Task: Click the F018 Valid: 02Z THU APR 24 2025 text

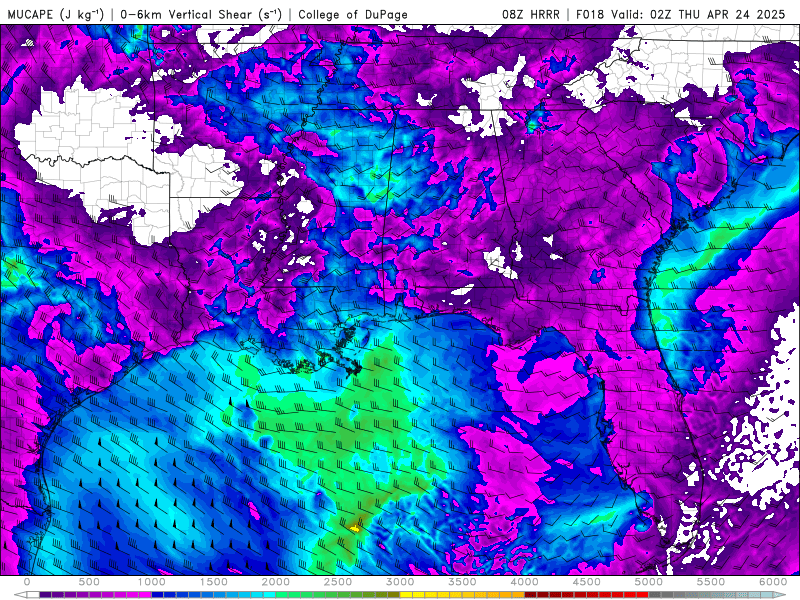Action: [681, 14]
